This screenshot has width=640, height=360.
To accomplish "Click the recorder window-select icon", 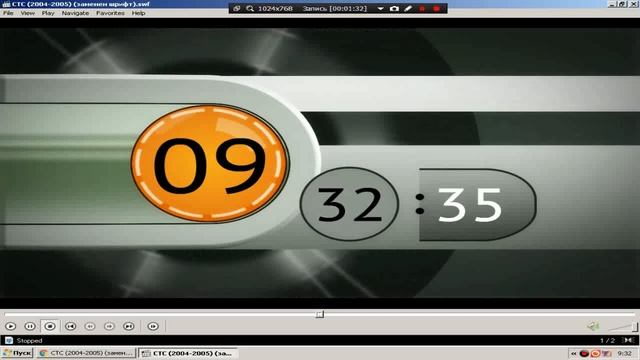I will pos(237,8).
